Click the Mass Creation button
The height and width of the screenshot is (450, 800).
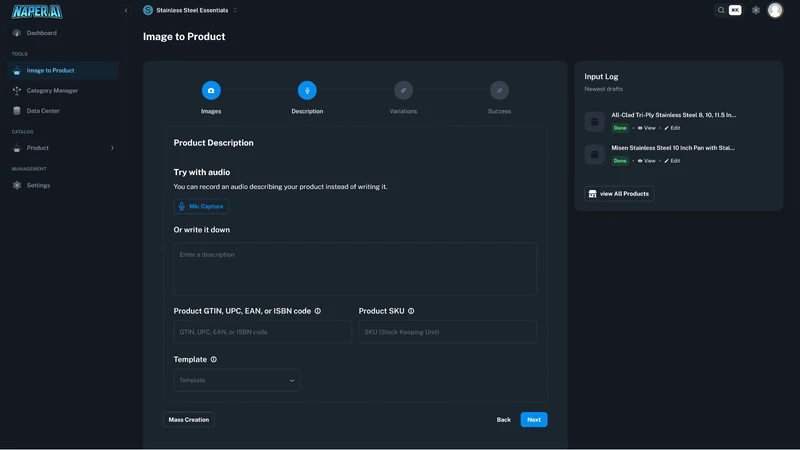tap(189, 419)
